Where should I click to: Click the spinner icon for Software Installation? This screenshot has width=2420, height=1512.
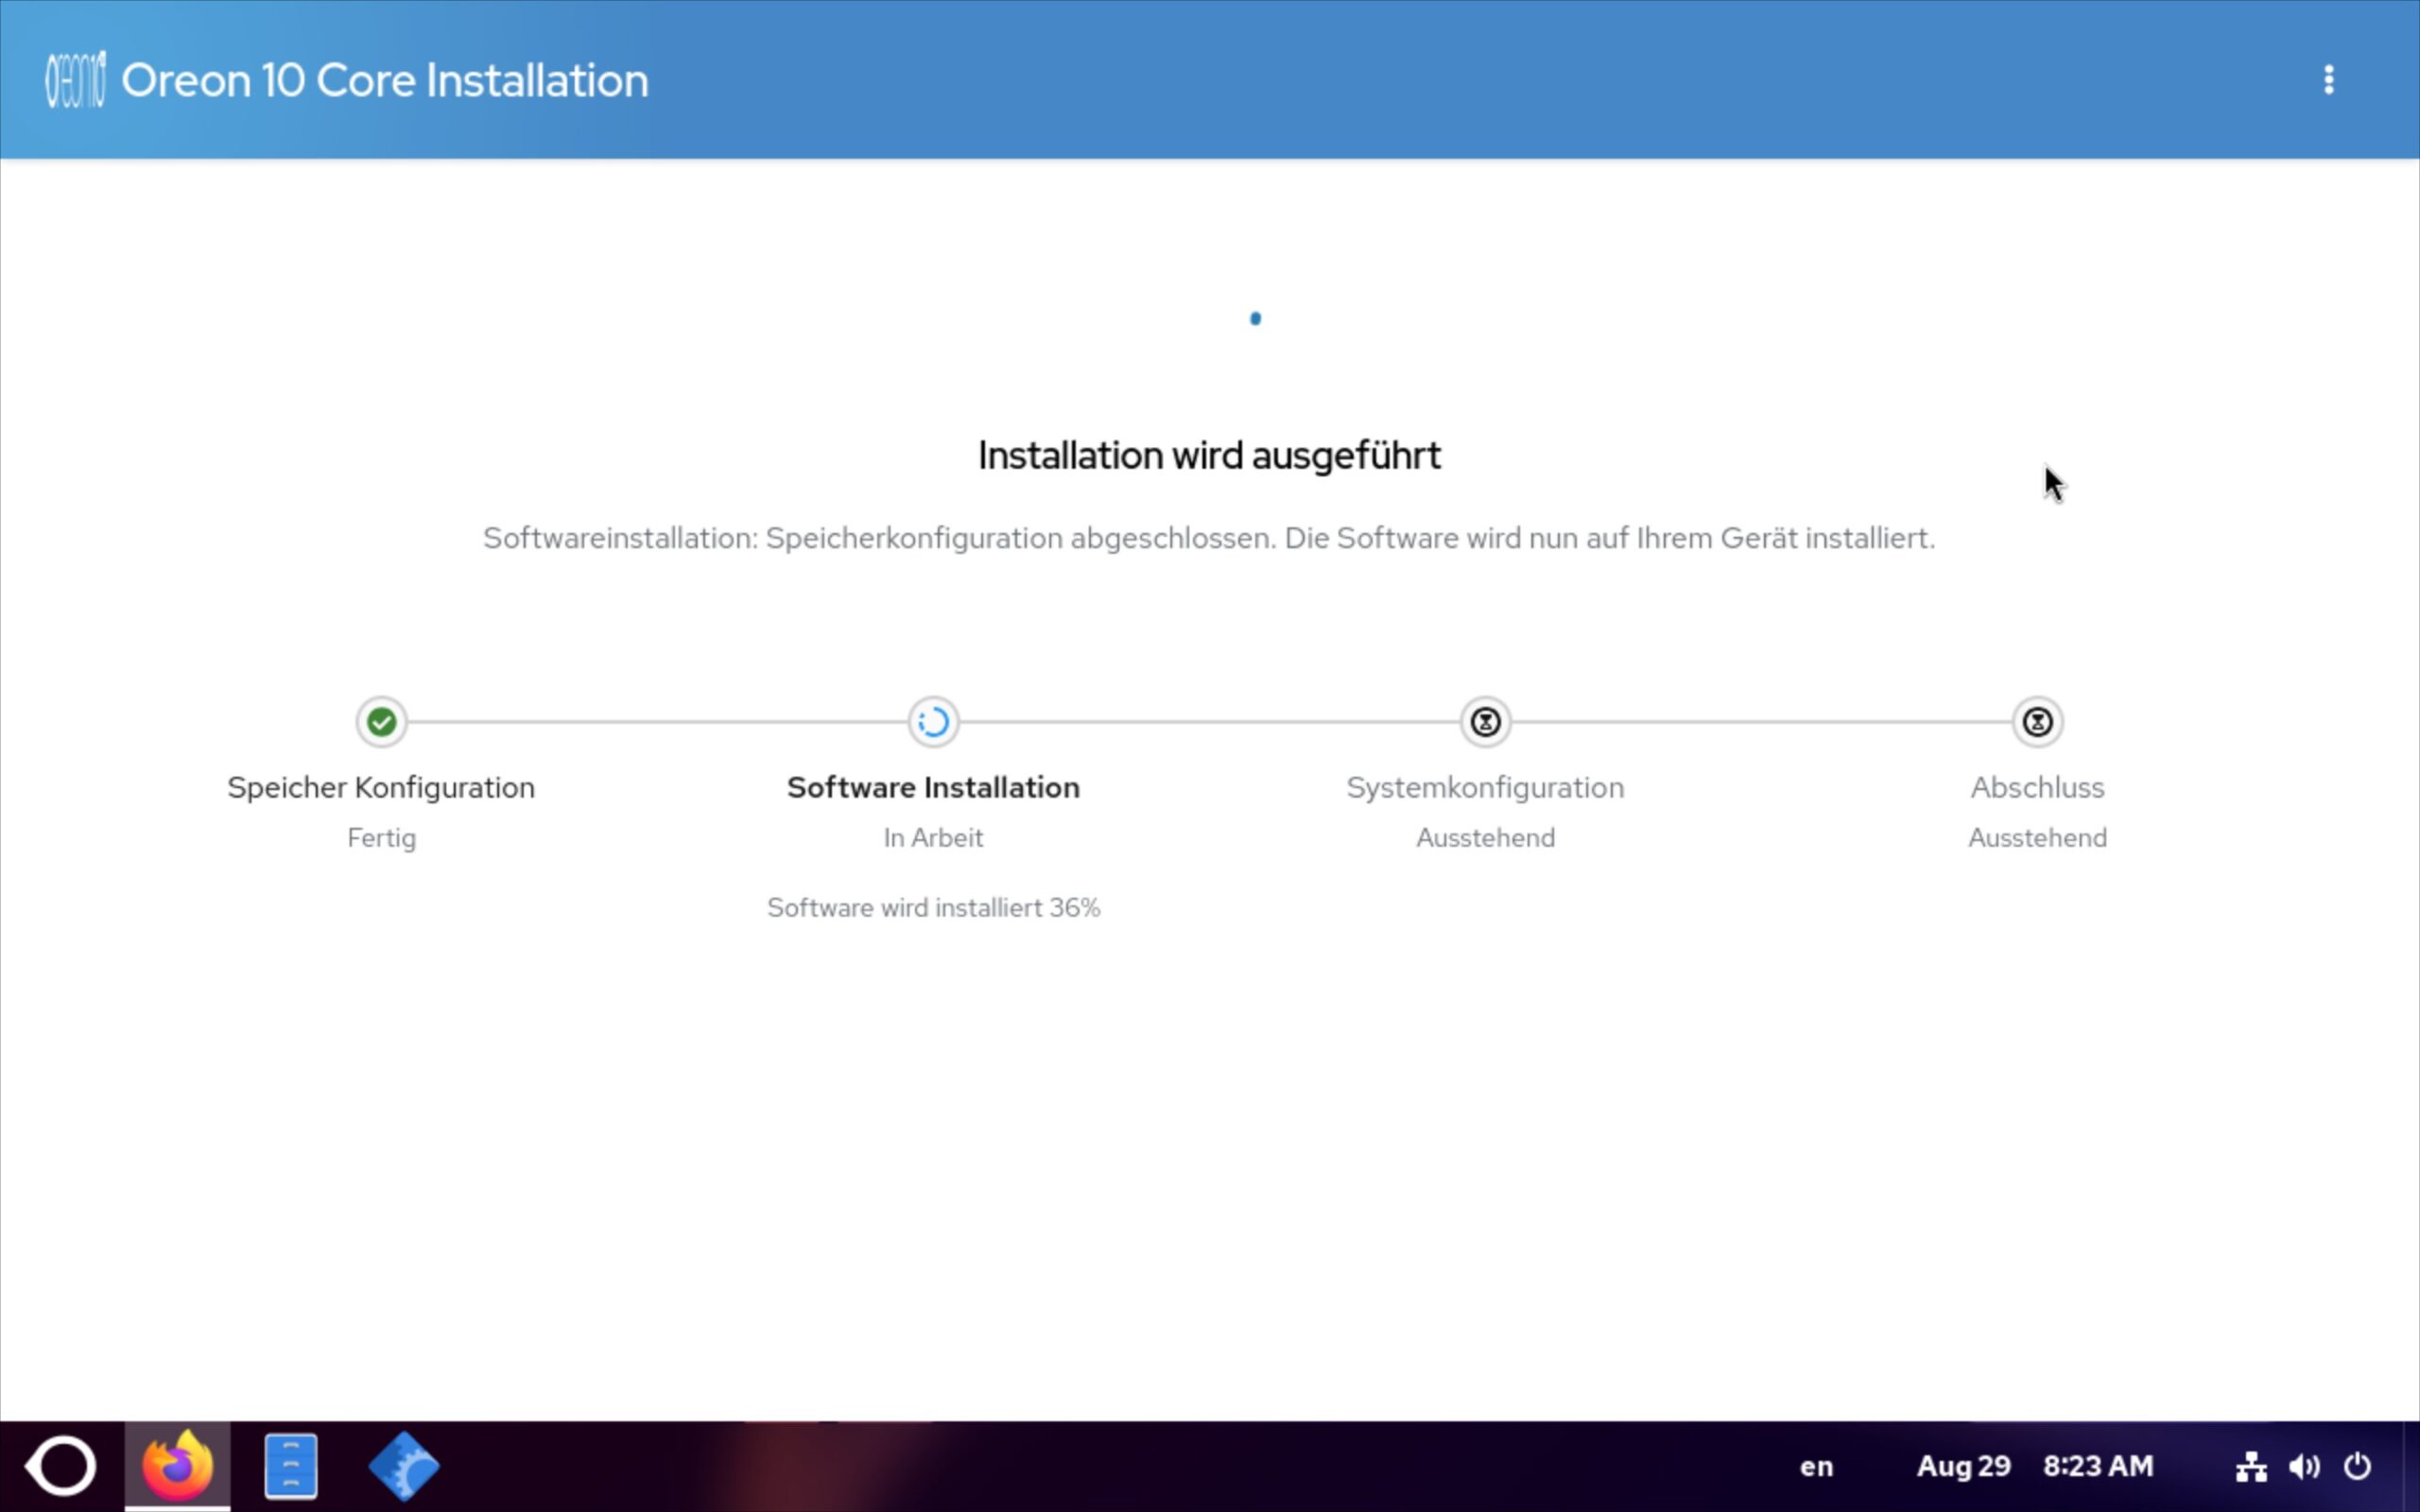[x=933, y=721]
